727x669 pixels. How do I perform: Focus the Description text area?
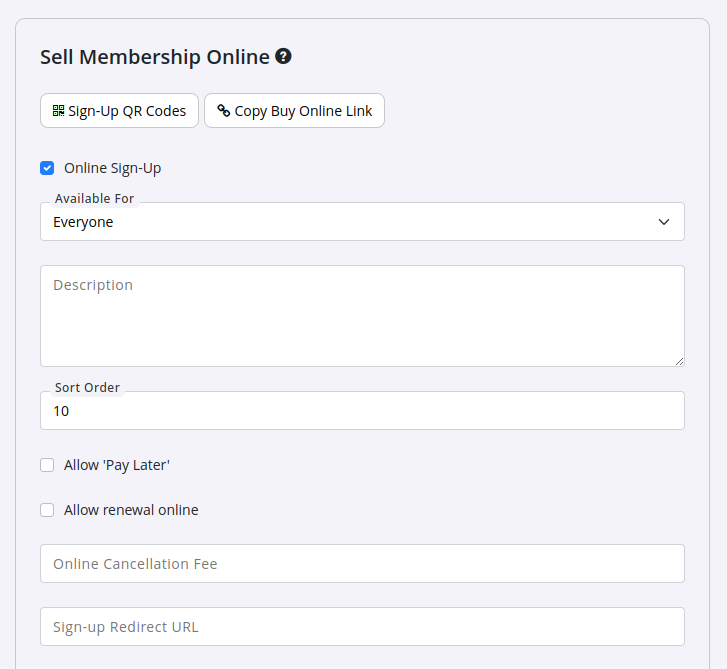coord(362,316)
